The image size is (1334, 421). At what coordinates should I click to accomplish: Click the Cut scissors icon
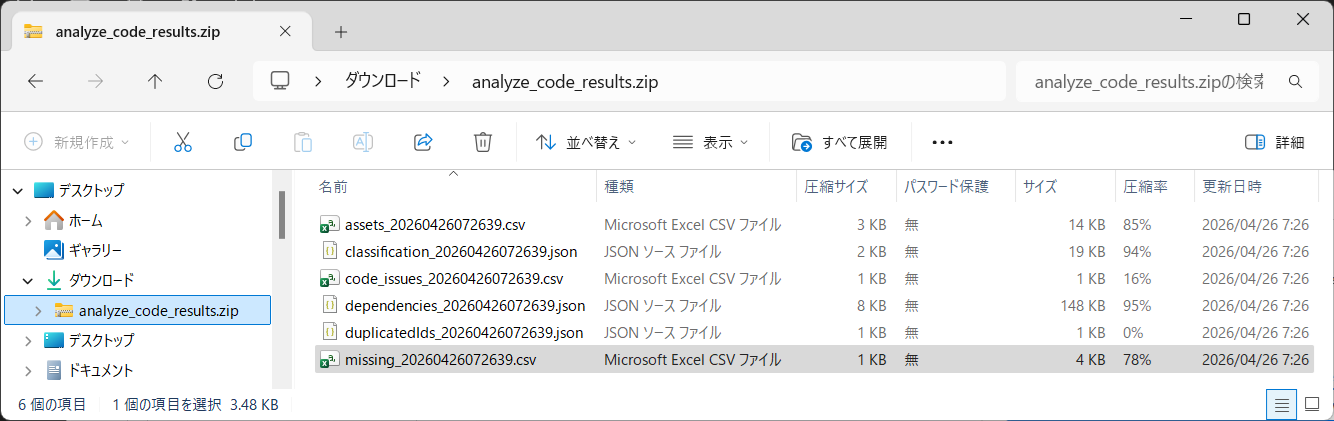pyautogui.click(x=182, y=142)
